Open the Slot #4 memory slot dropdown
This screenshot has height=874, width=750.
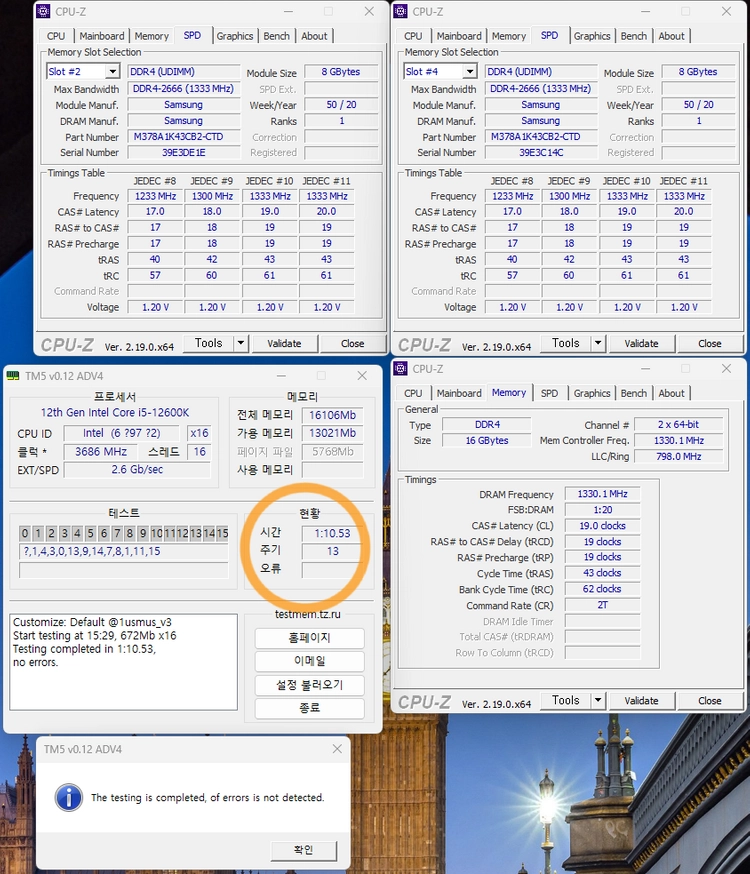pos(470,71)
